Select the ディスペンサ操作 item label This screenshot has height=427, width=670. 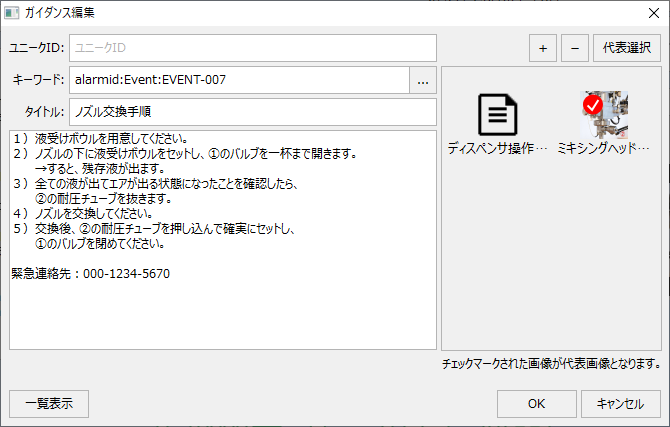click(x=497, y=148)
